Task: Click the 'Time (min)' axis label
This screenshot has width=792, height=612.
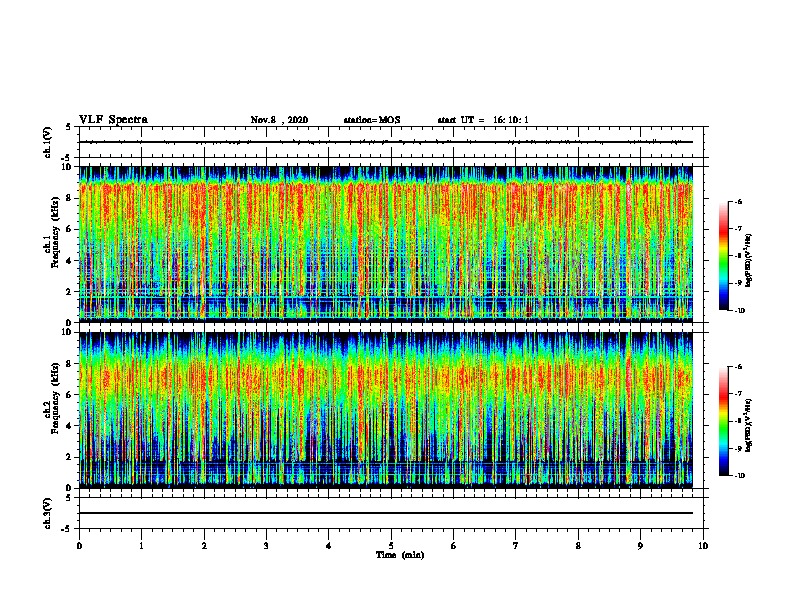Action: point(400,555)
